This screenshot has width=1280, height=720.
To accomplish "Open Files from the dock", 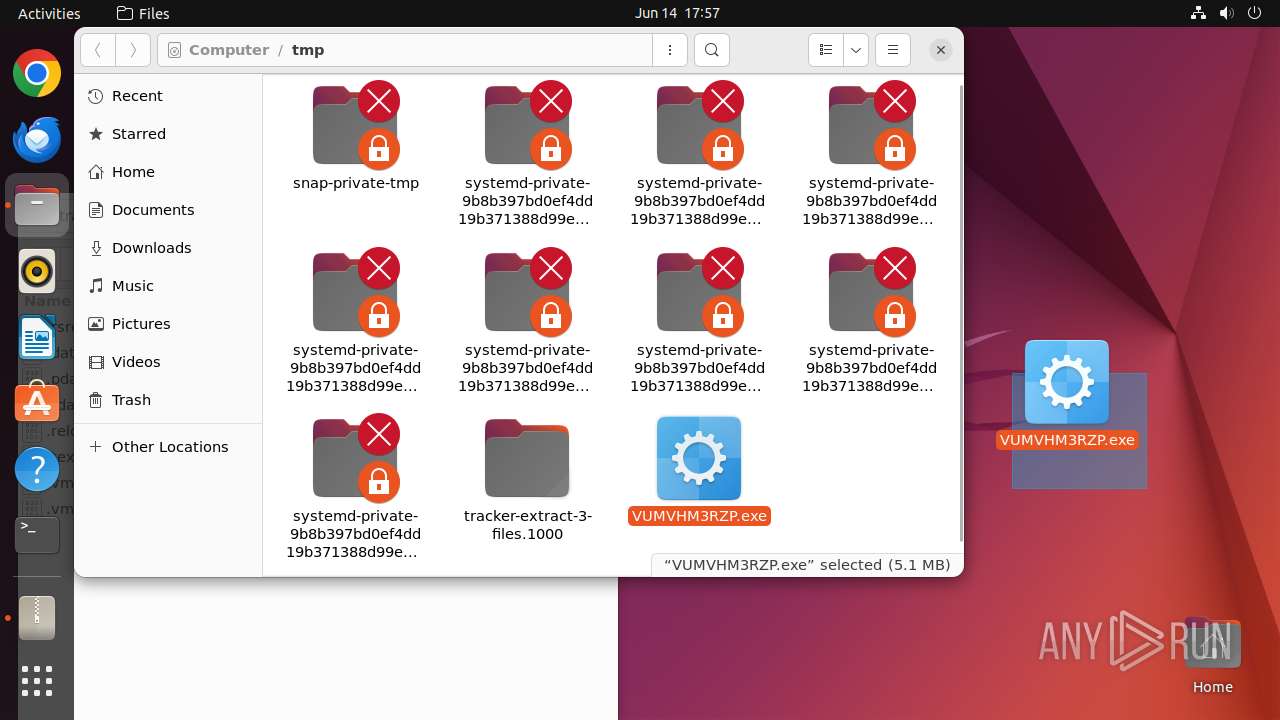I will [37, 206].
